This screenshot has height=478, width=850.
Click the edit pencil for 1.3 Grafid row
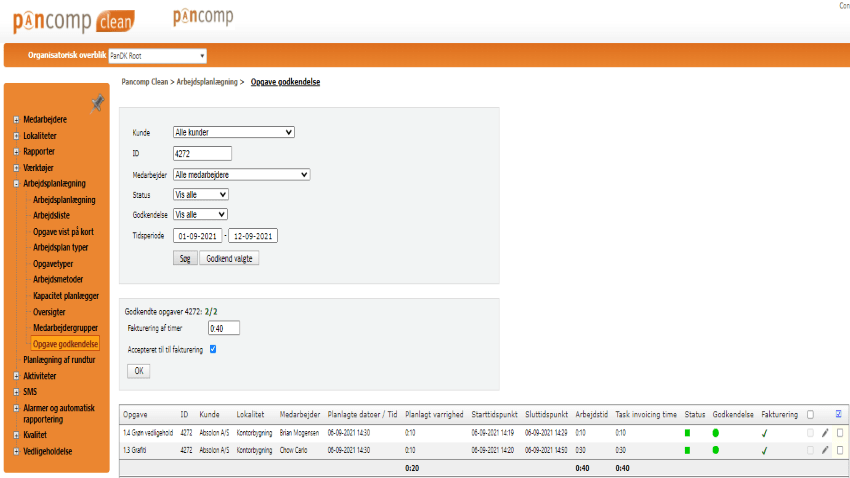click(x=825, y=450)
